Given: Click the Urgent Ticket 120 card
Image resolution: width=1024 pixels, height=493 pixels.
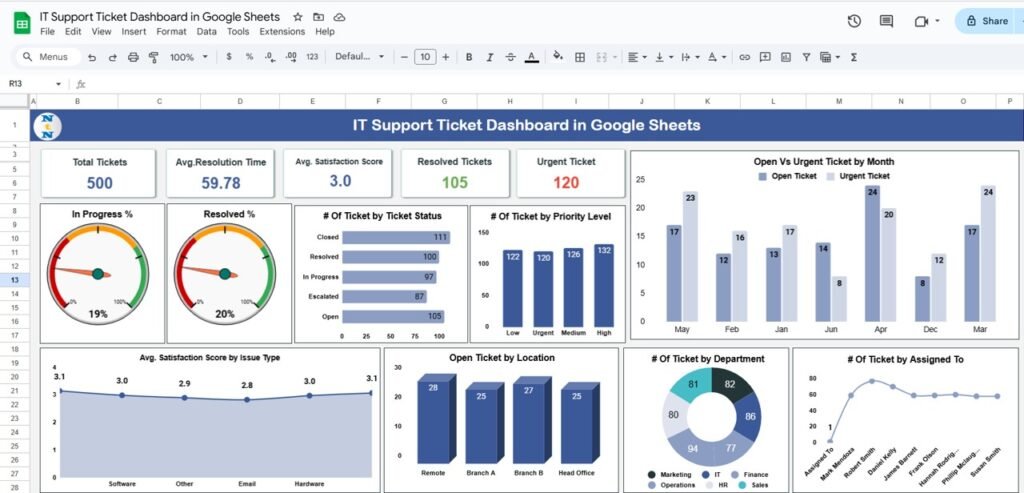Looking at the screenshot, I should coord(571,173).
